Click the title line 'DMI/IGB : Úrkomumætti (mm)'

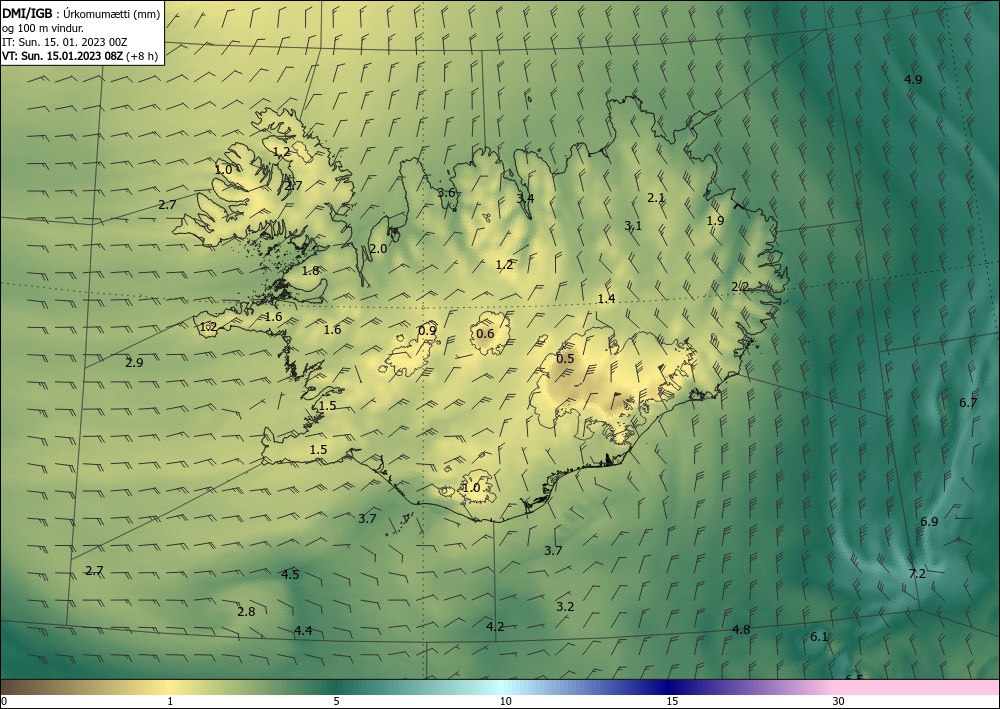(81, 13)
